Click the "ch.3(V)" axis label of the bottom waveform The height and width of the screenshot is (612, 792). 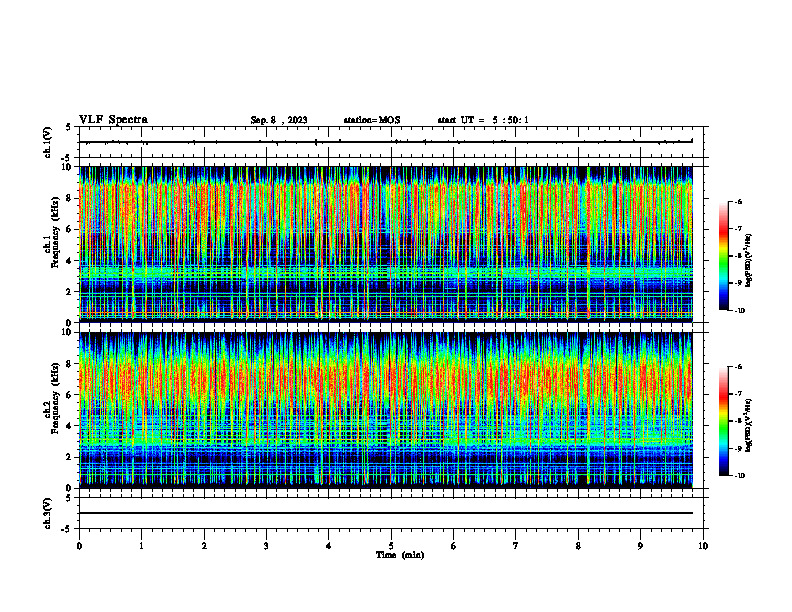tap(48, 513)
